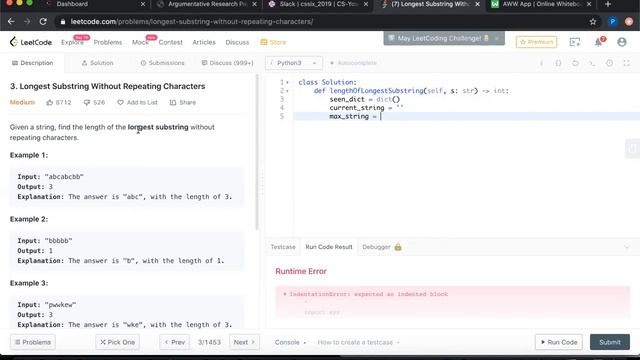Open a new browser tab with plus
Viewport: 640px width, 360px height.
[x=608, y=4]
